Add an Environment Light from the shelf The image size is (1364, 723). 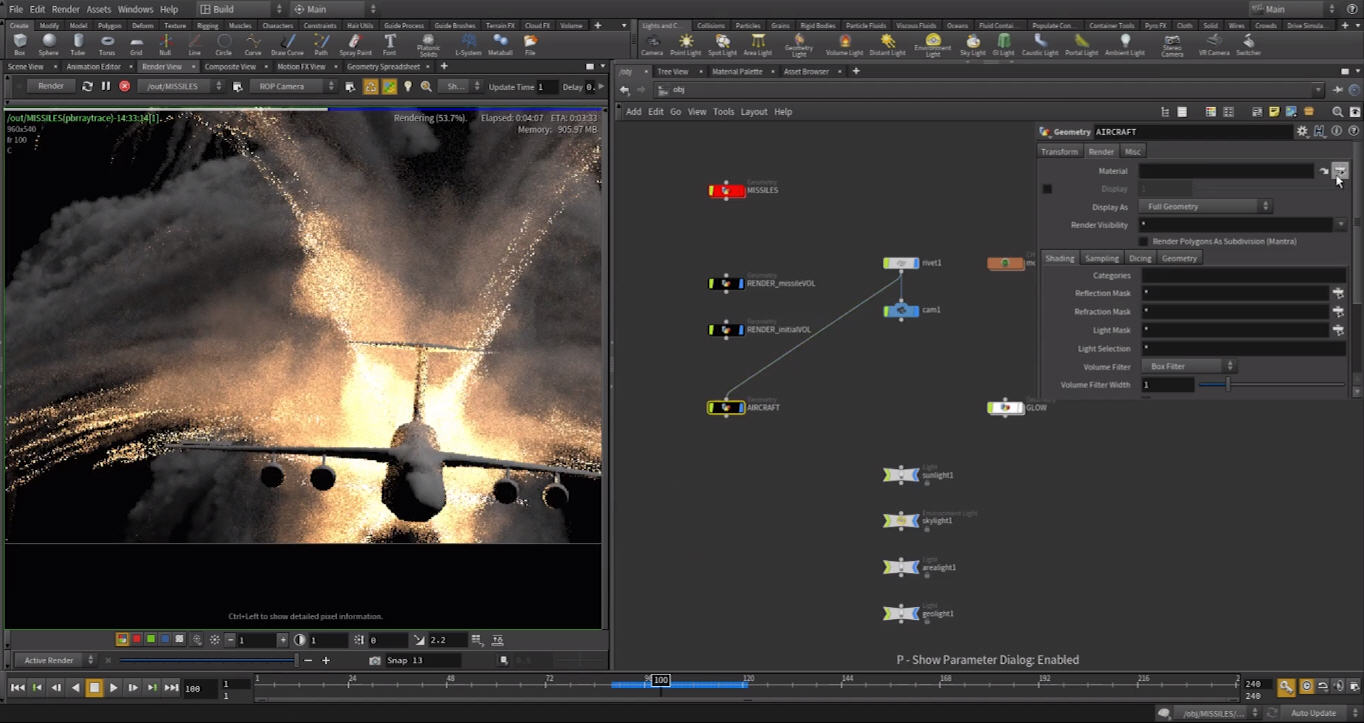(x=933, y=44)
